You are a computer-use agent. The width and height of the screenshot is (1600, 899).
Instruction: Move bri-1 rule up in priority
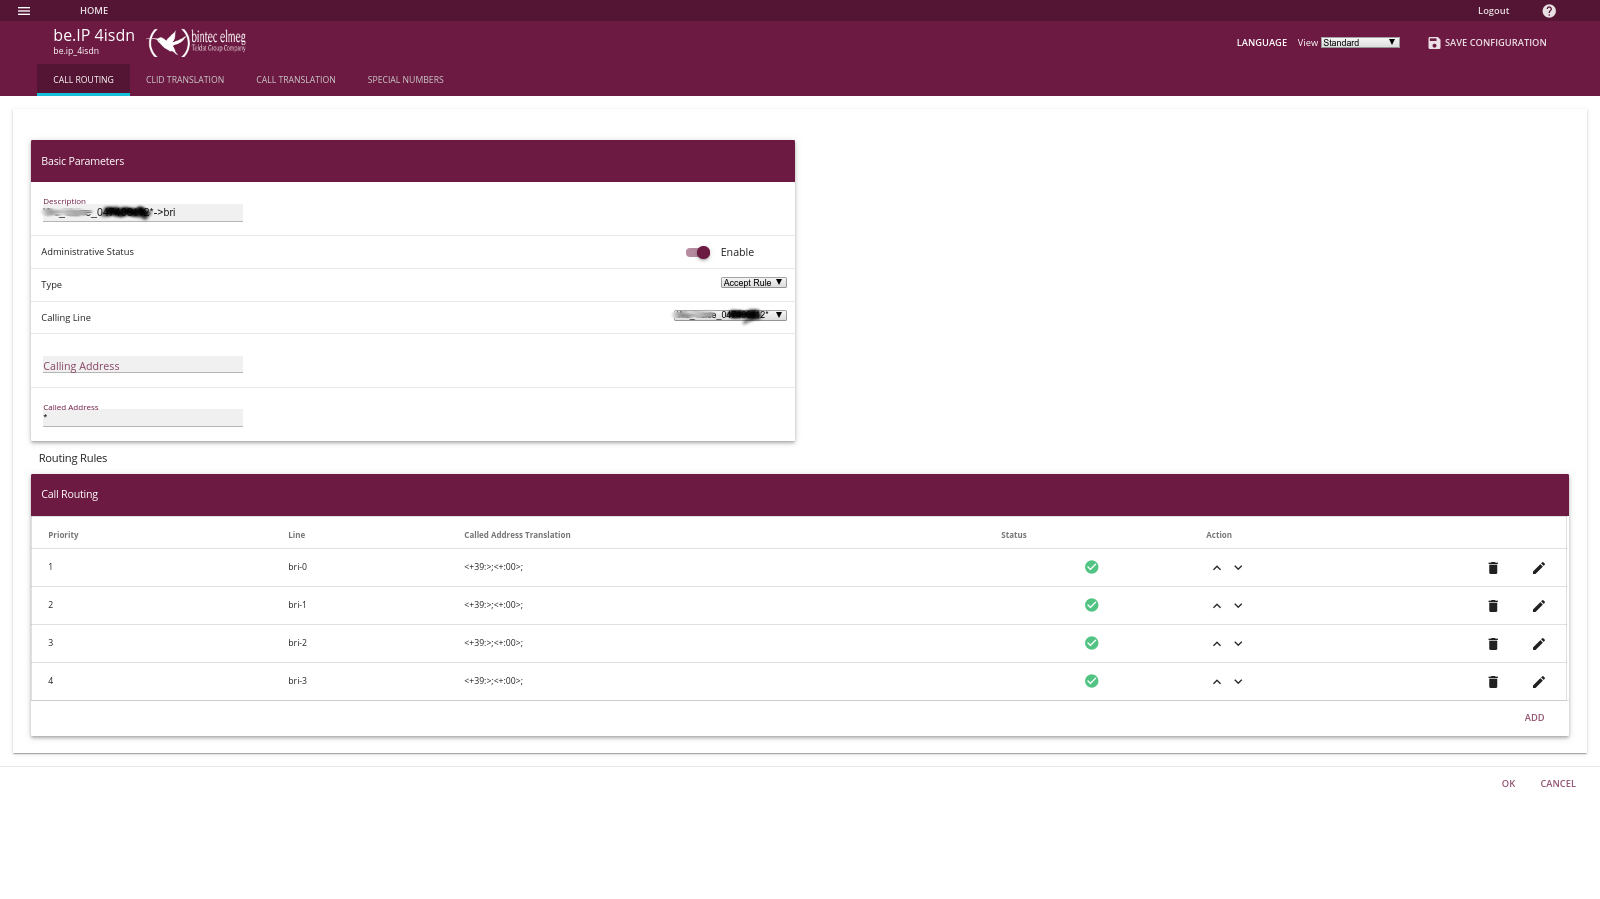click(1217, 606)
